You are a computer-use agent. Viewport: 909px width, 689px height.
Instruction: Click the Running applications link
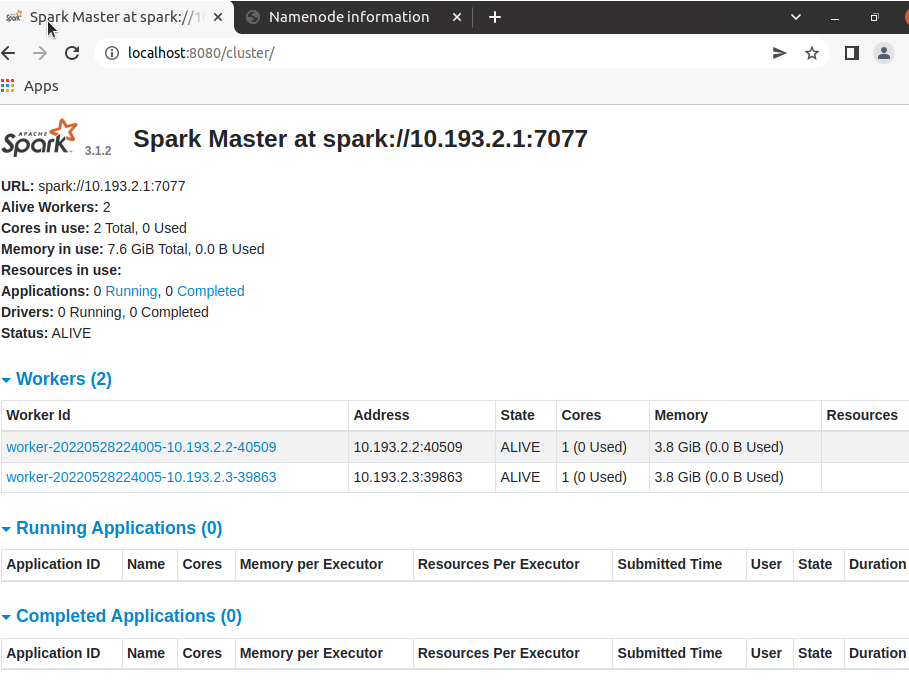pyautogui.click(x=130, y=291)
